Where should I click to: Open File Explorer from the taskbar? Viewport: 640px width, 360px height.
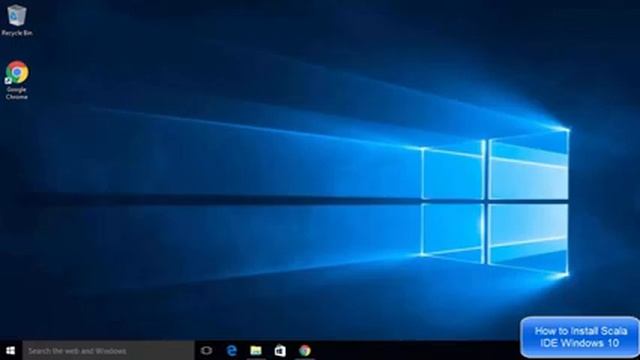[x=256, y=351]
